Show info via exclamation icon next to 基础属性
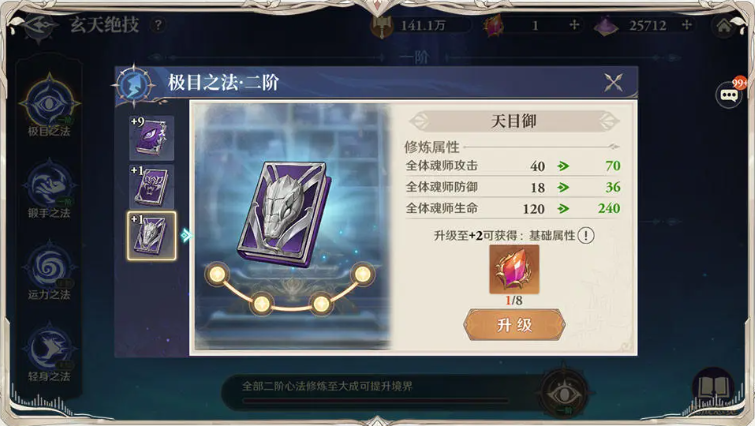 586,235
